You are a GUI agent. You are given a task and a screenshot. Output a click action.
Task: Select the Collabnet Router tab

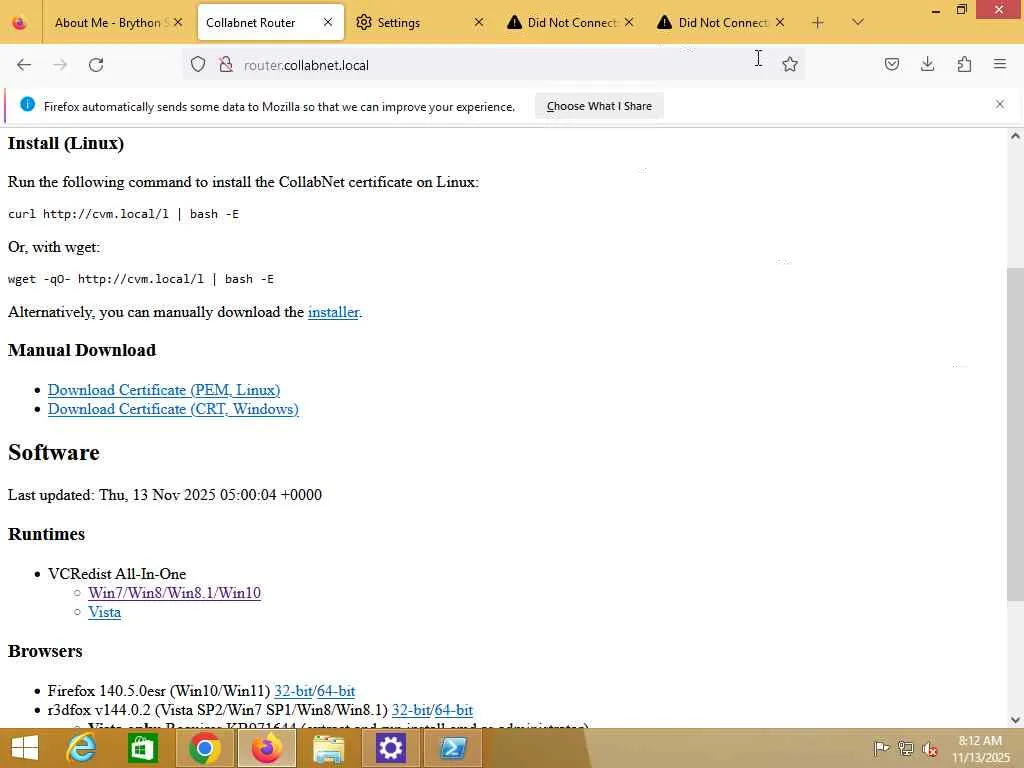[x=251, y=23]
